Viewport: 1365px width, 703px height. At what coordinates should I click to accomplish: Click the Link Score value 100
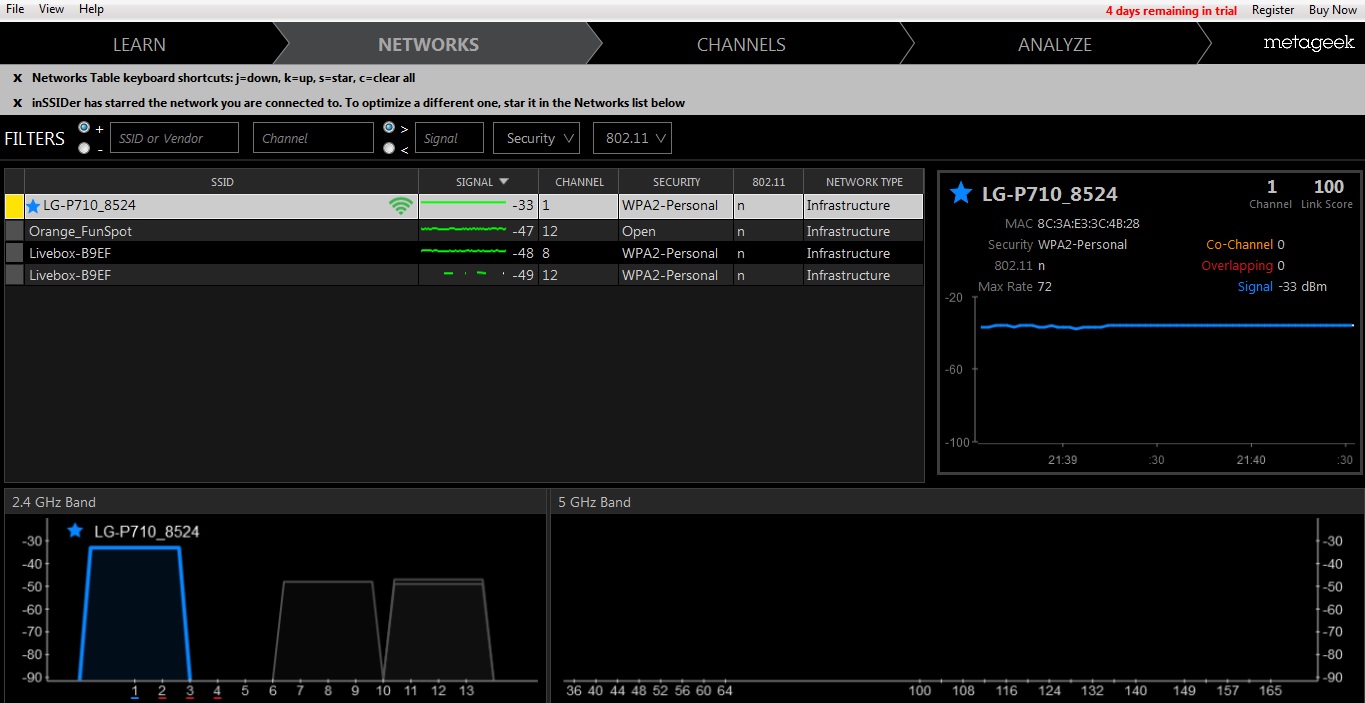[1329, 187]
